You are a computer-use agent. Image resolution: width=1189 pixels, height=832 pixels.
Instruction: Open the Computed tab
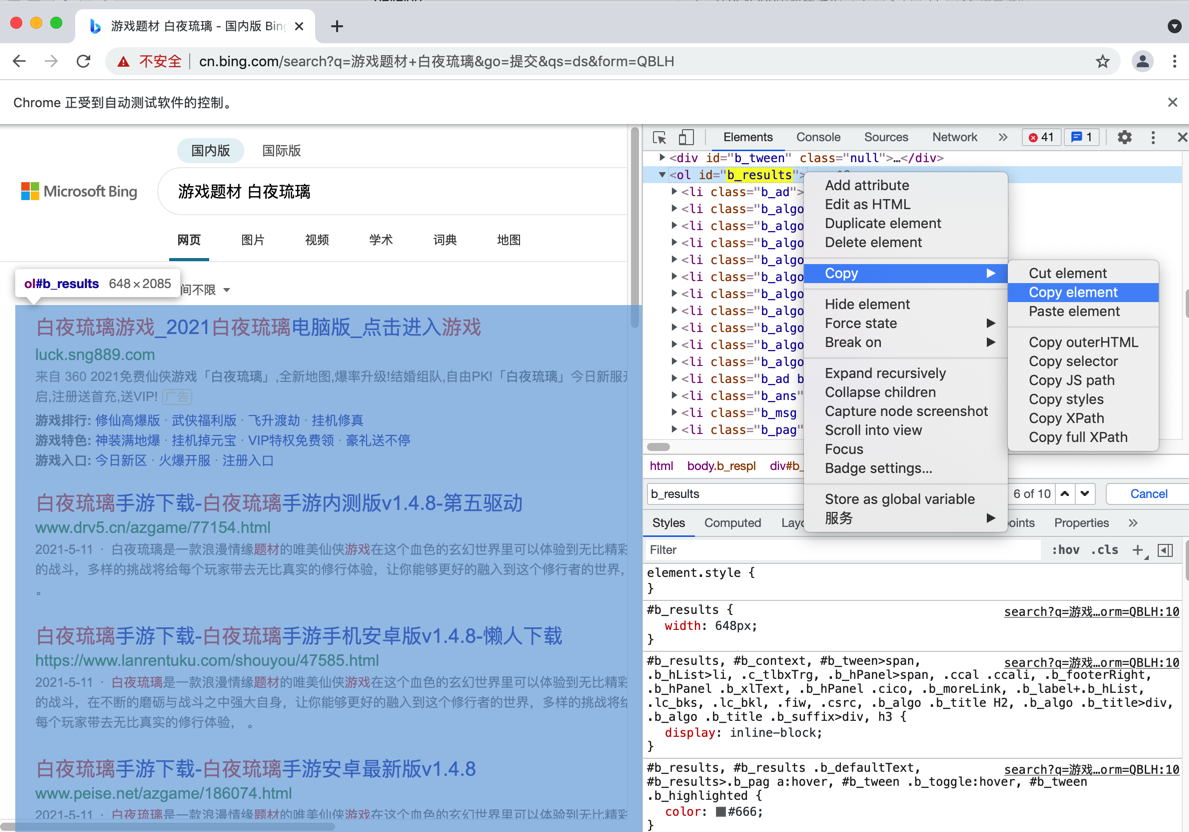click(x=733, y=523)
